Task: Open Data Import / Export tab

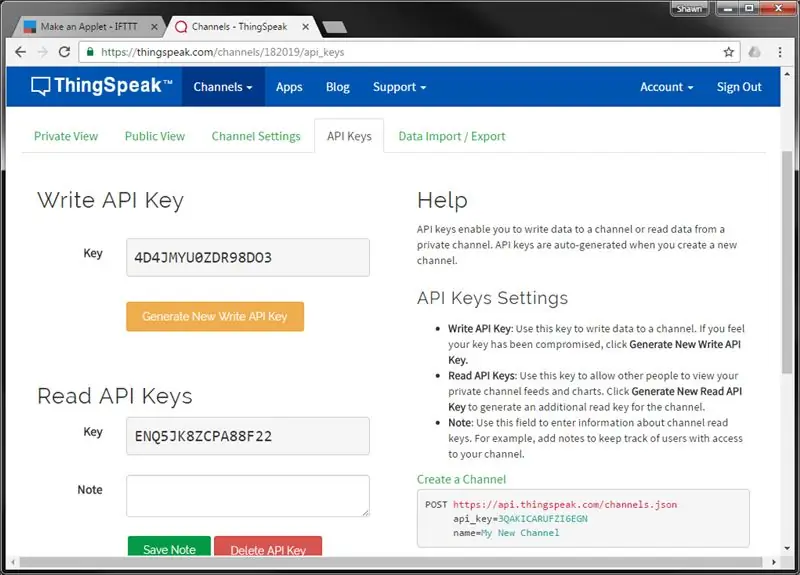Action: tap(452, 136)
